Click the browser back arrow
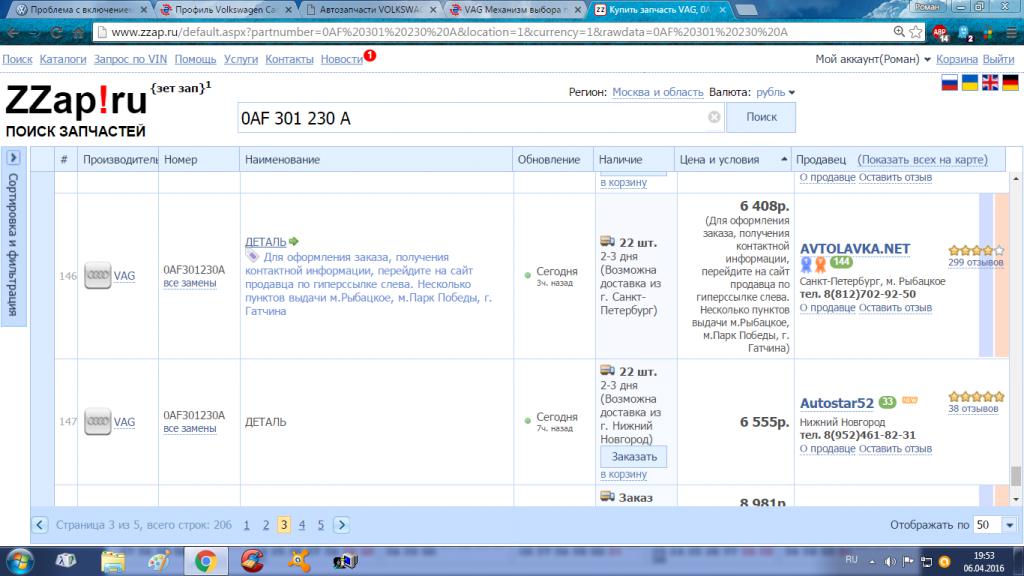1024x576 pixels. 13,33
